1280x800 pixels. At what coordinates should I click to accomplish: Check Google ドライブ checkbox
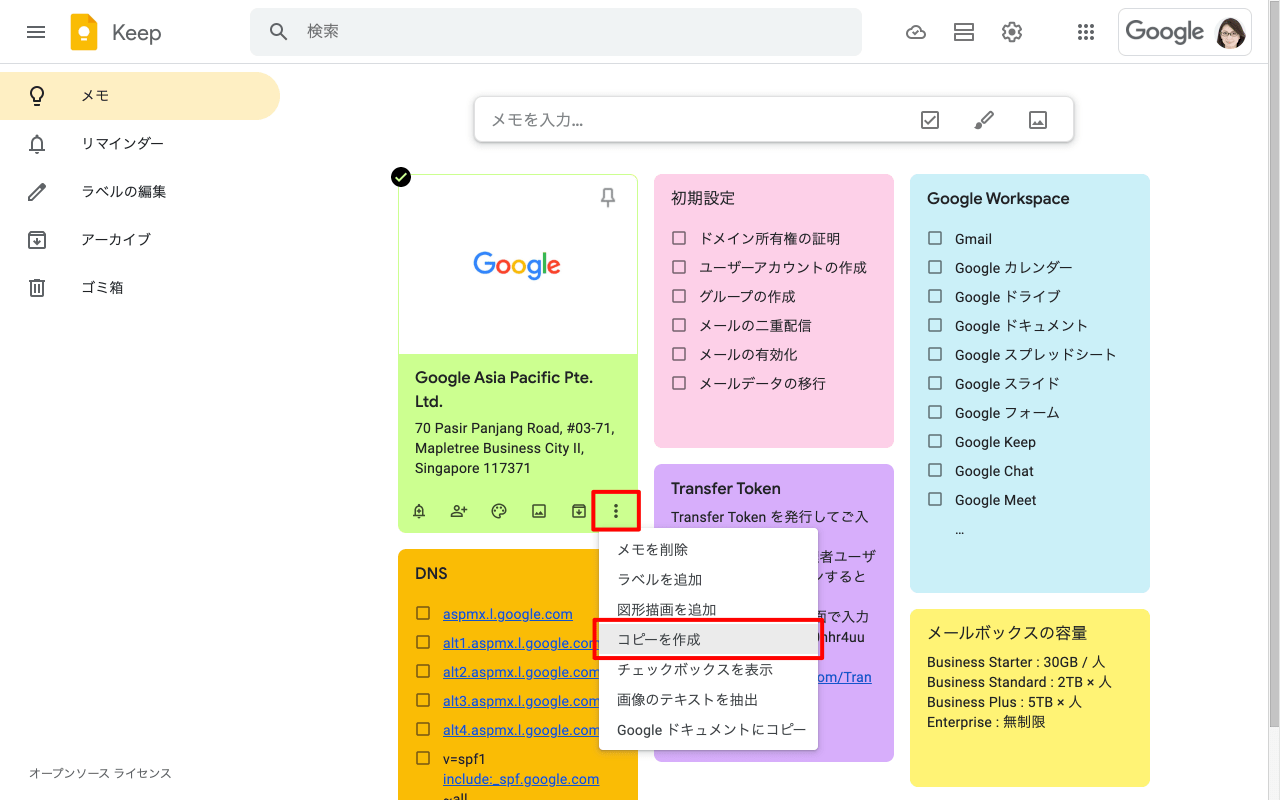coord(935,296)
